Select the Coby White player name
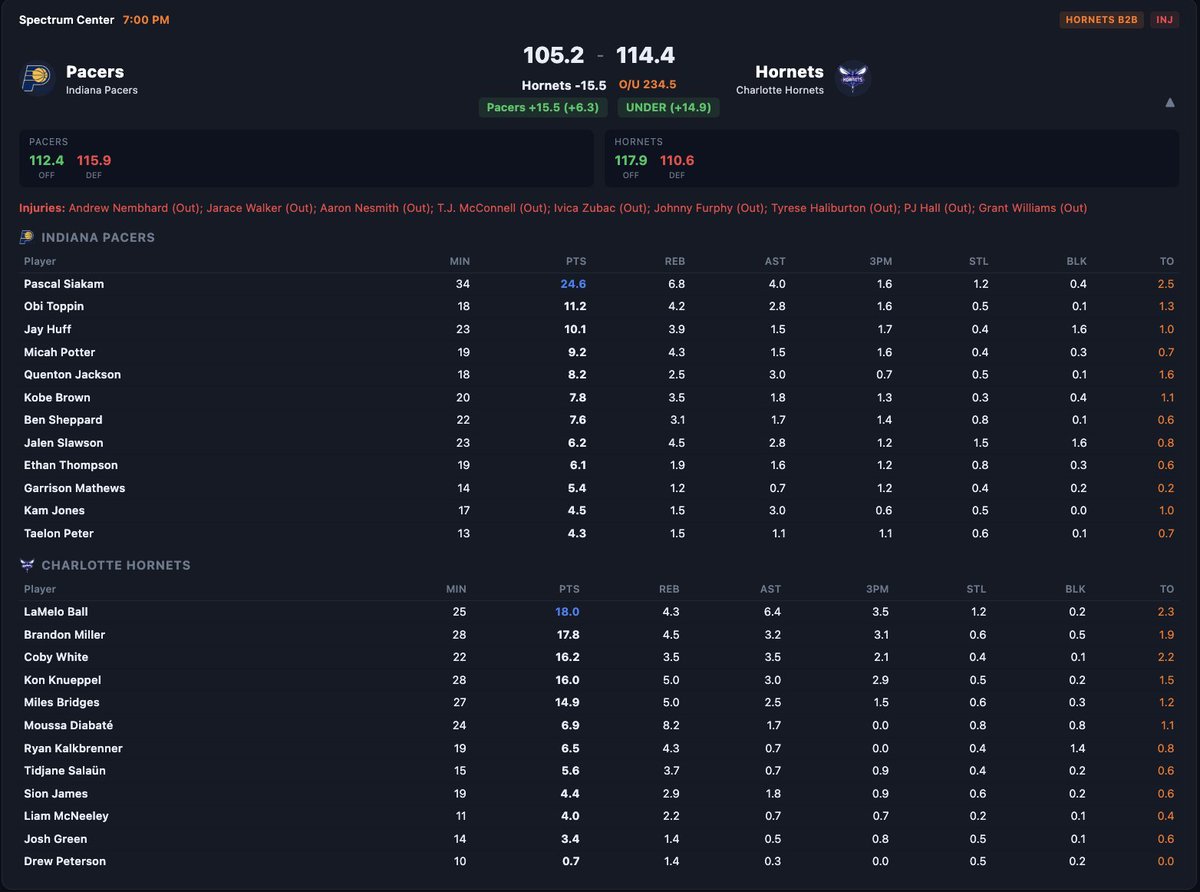The height and width of the screenshot is (892, 1200). click(56, 657)
